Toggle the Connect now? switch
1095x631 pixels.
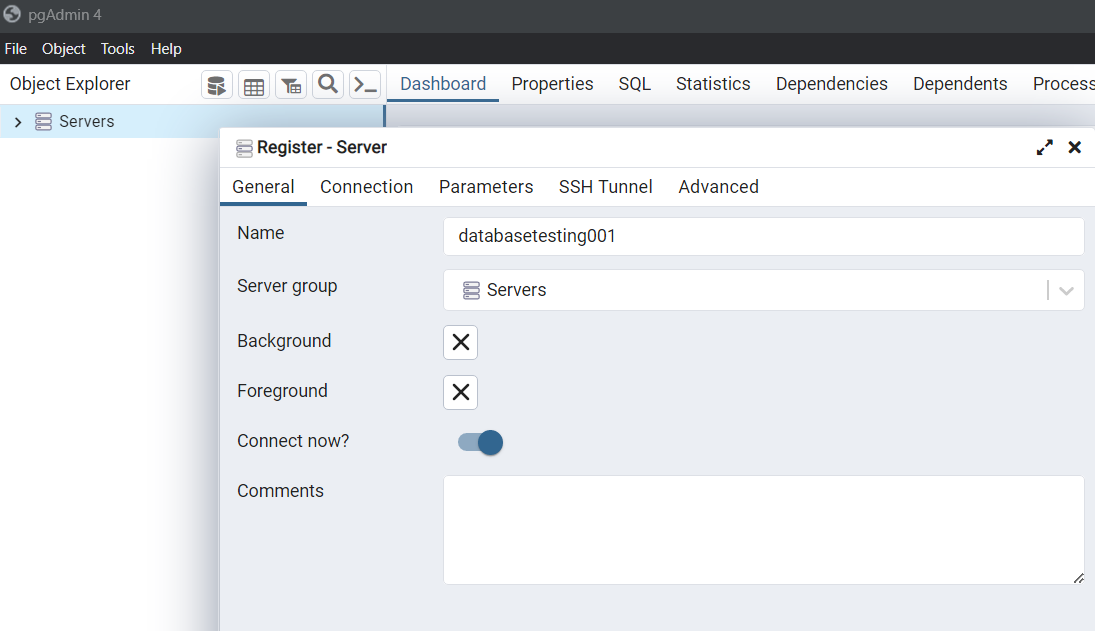[x=480, y=443]
